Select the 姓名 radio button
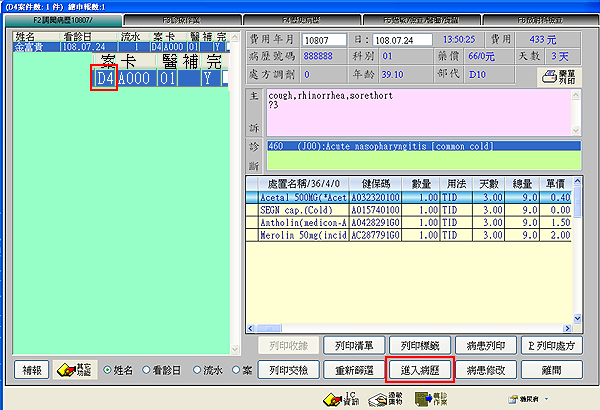The image size is (600, 410). click(110, 370)
